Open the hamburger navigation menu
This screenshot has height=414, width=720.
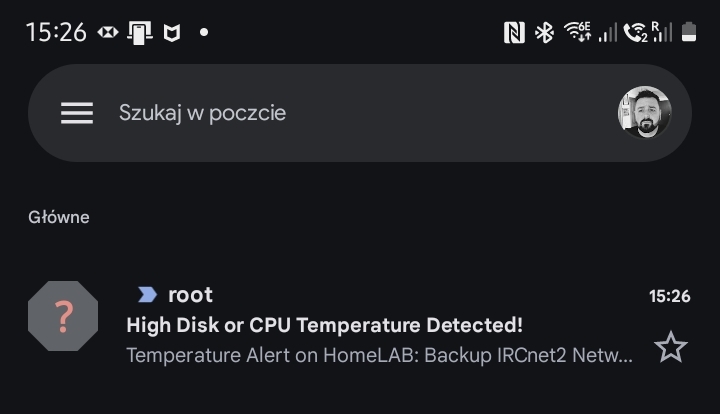pyautogui.click(x=77, y=113)
